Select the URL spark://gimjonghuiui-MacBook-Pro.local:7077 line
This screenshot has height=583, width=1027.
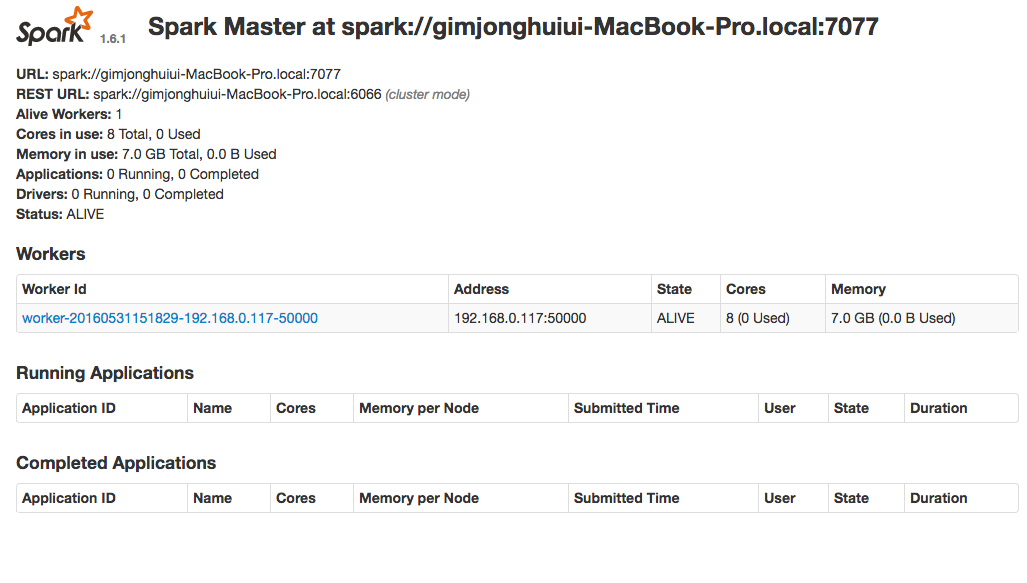[x=178, y=74]
